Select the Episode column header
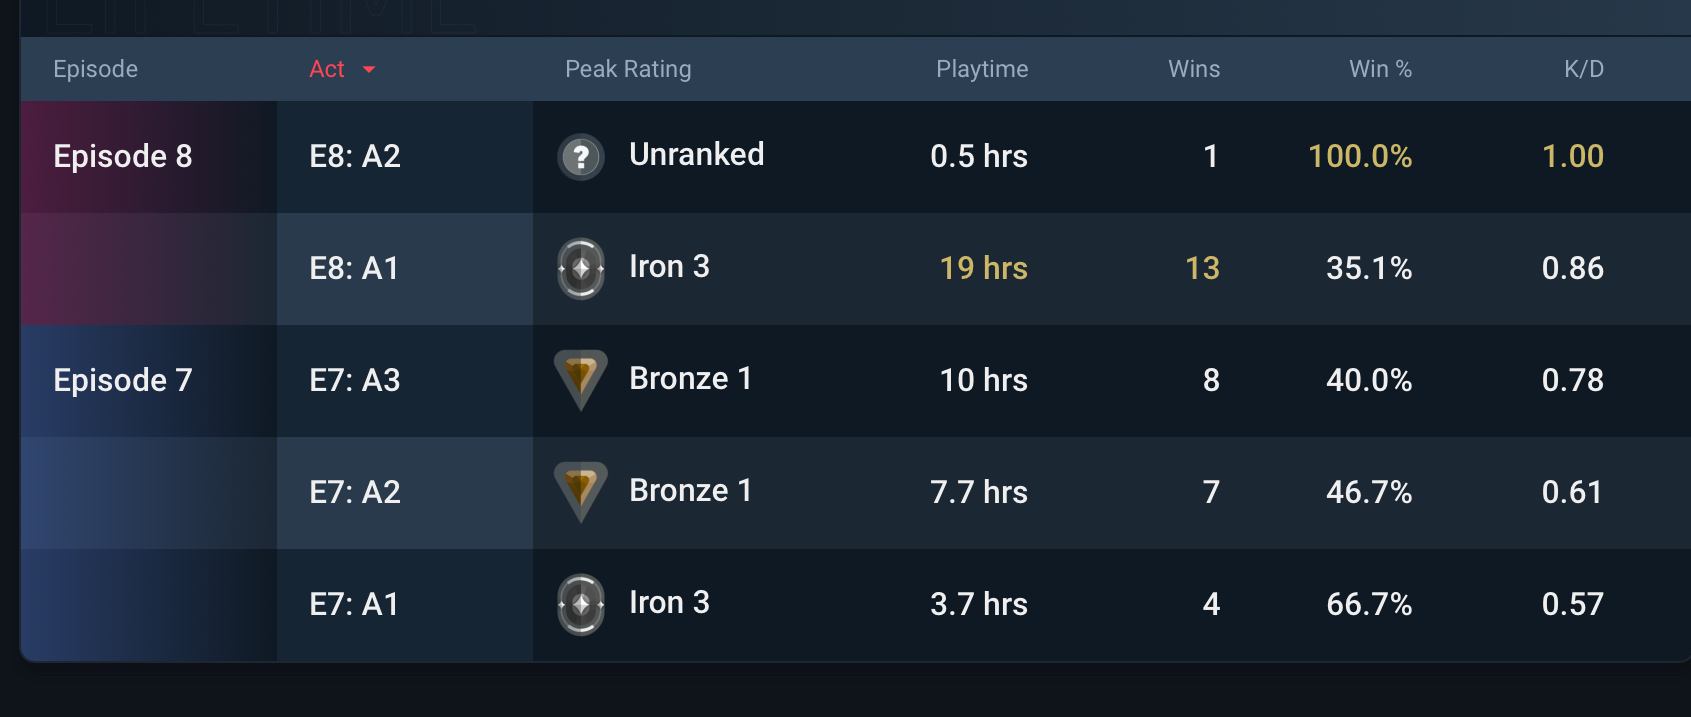1691x717 pixels. click(x=95, y=69)
